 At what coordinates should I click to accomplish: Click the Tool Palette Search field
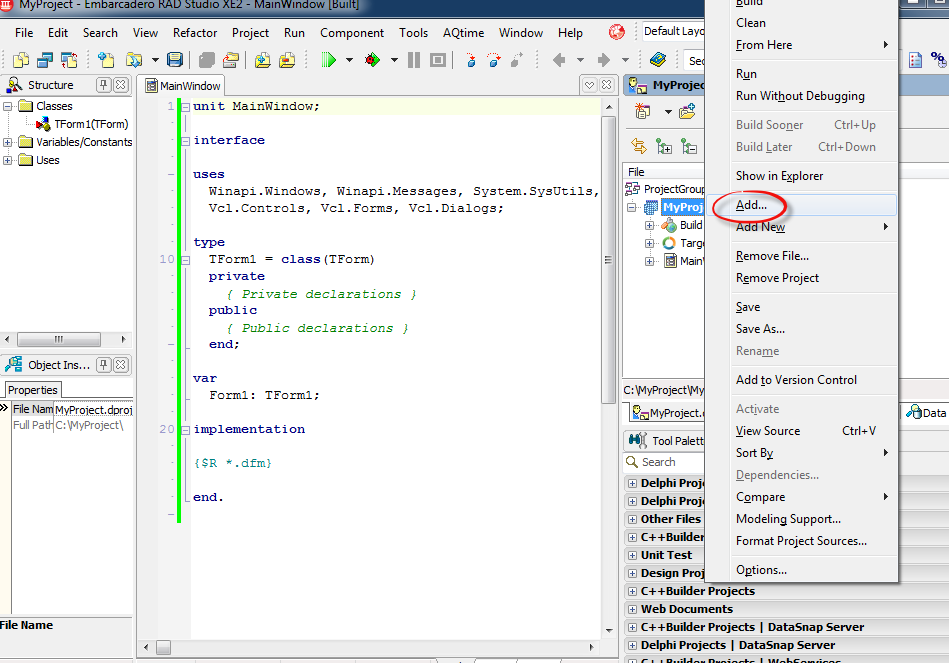coord(665,462)
